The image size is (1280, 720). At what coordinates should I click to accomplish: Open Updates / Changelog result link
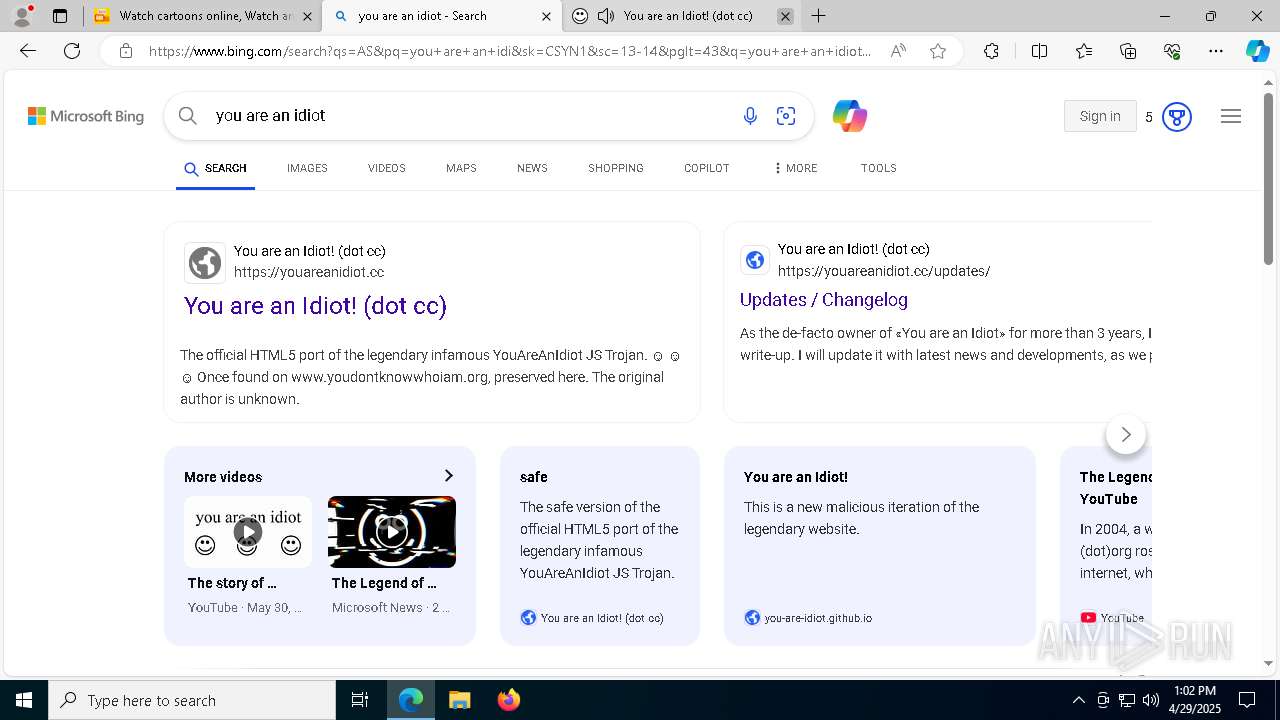click(824, 300)
